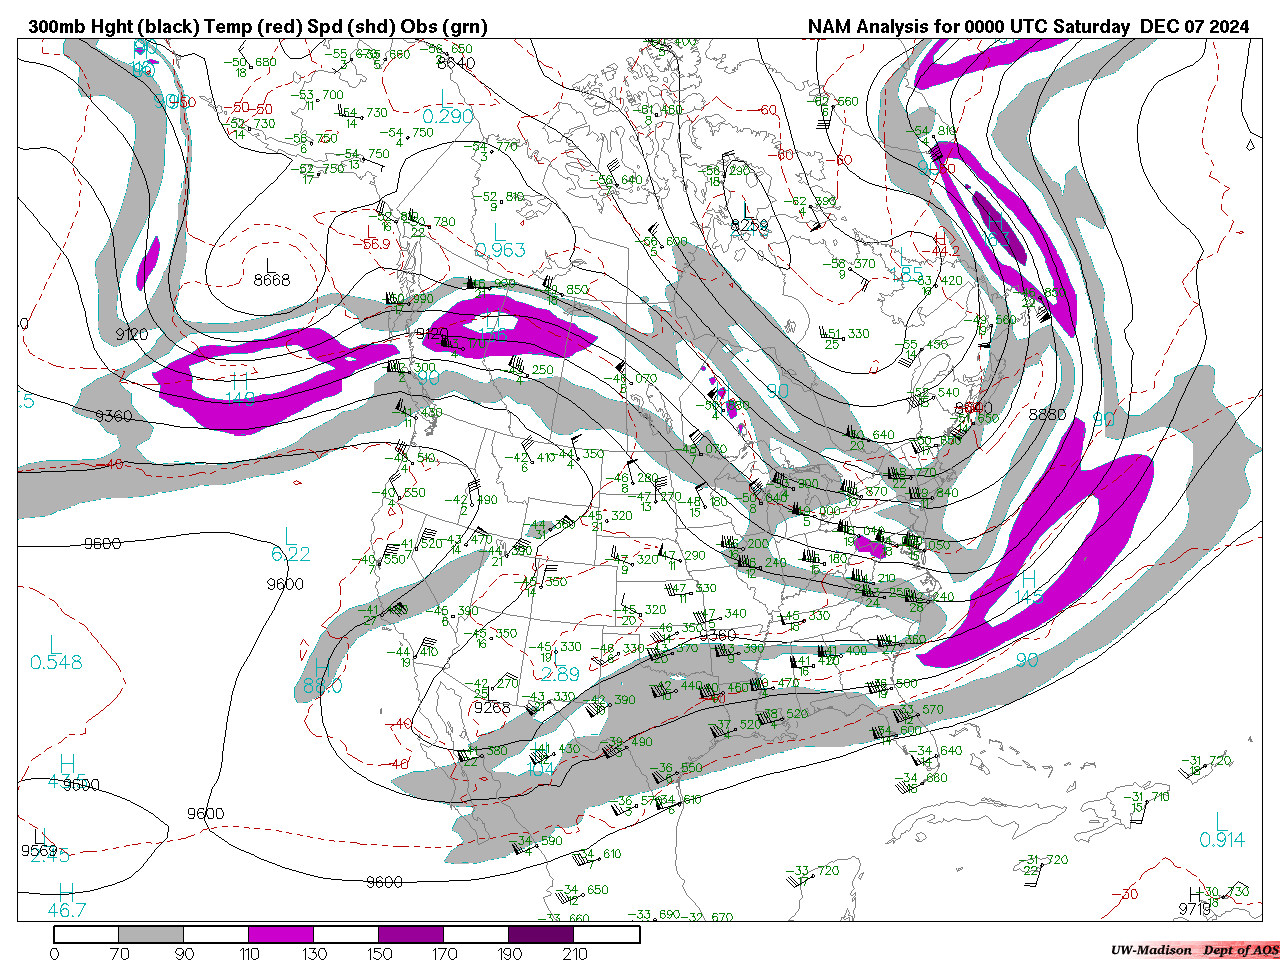Click the "UW-Madison Dept of AOS" credit

(x=1194, y=950)
